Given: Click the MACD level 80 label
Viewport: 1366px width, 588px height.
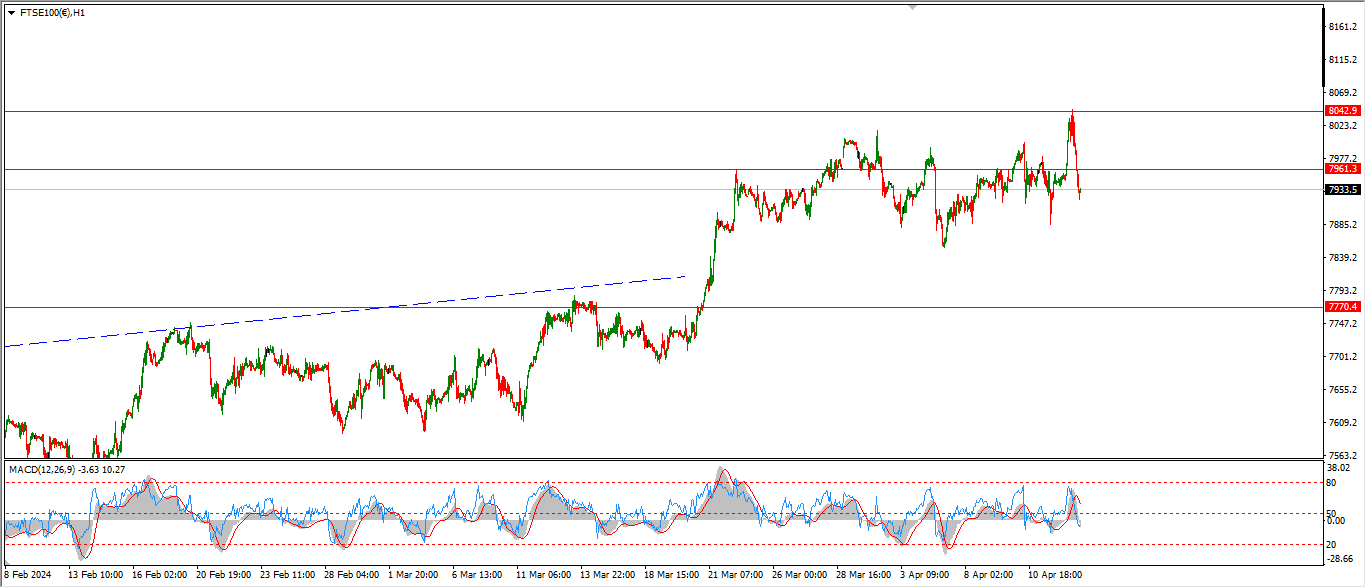Looking at the screenshot, I should [x=1332, y=482].
